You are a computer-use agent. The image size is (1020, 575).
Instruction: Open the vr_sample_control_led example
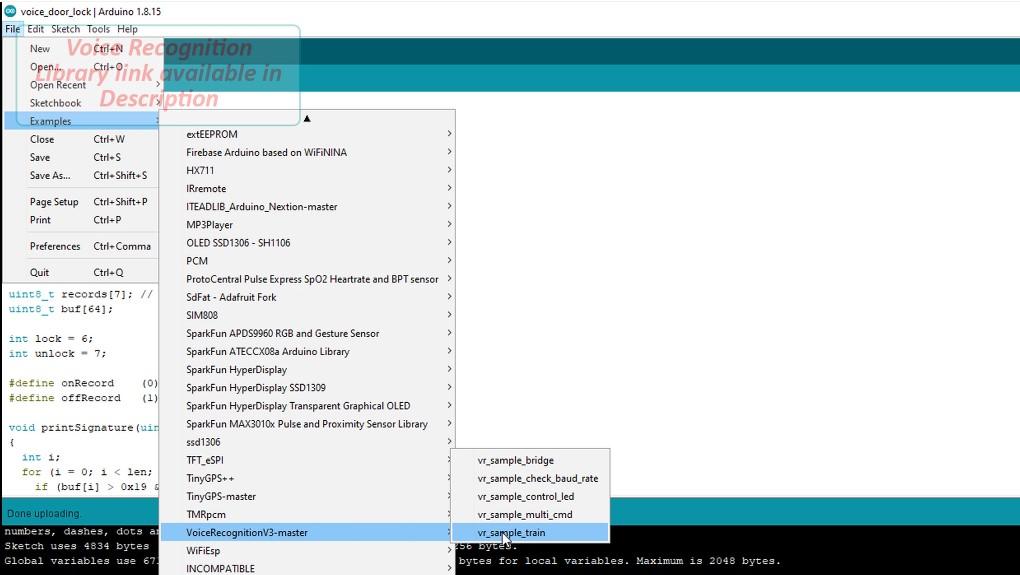pos(530,497)
